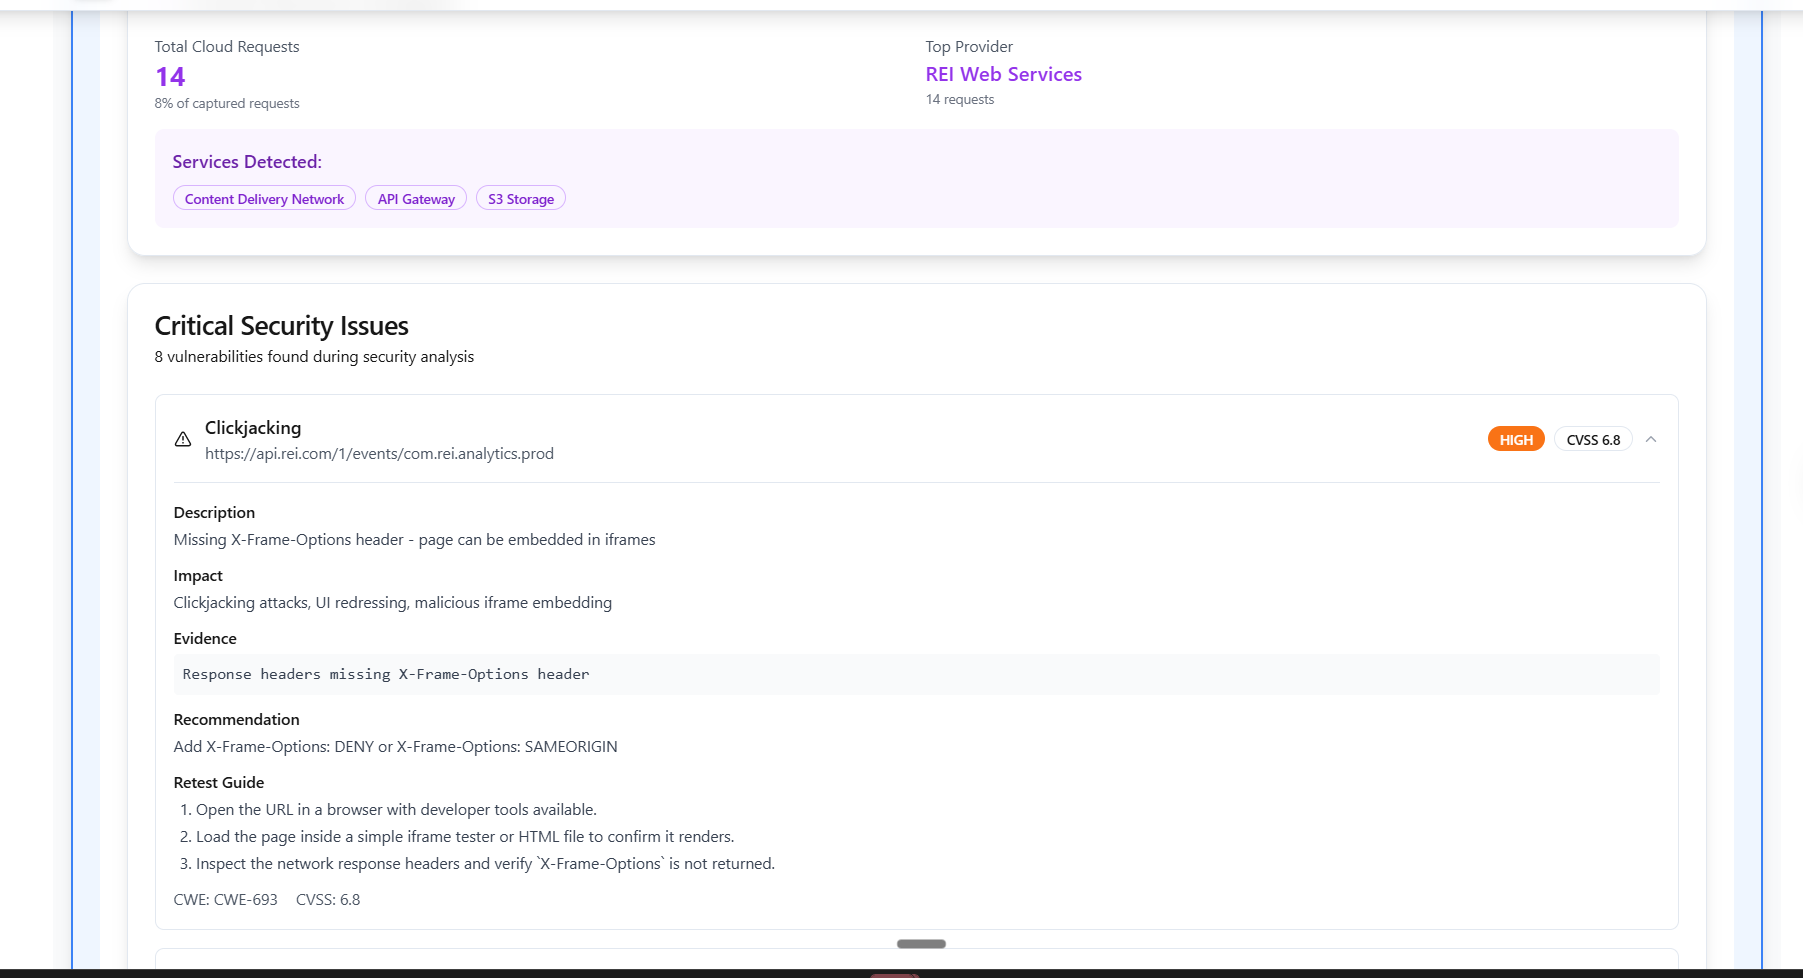Click the api.rei.com events URL
Image resolution: width=1803 pixels, height=978 pixels.
[379, 453]
